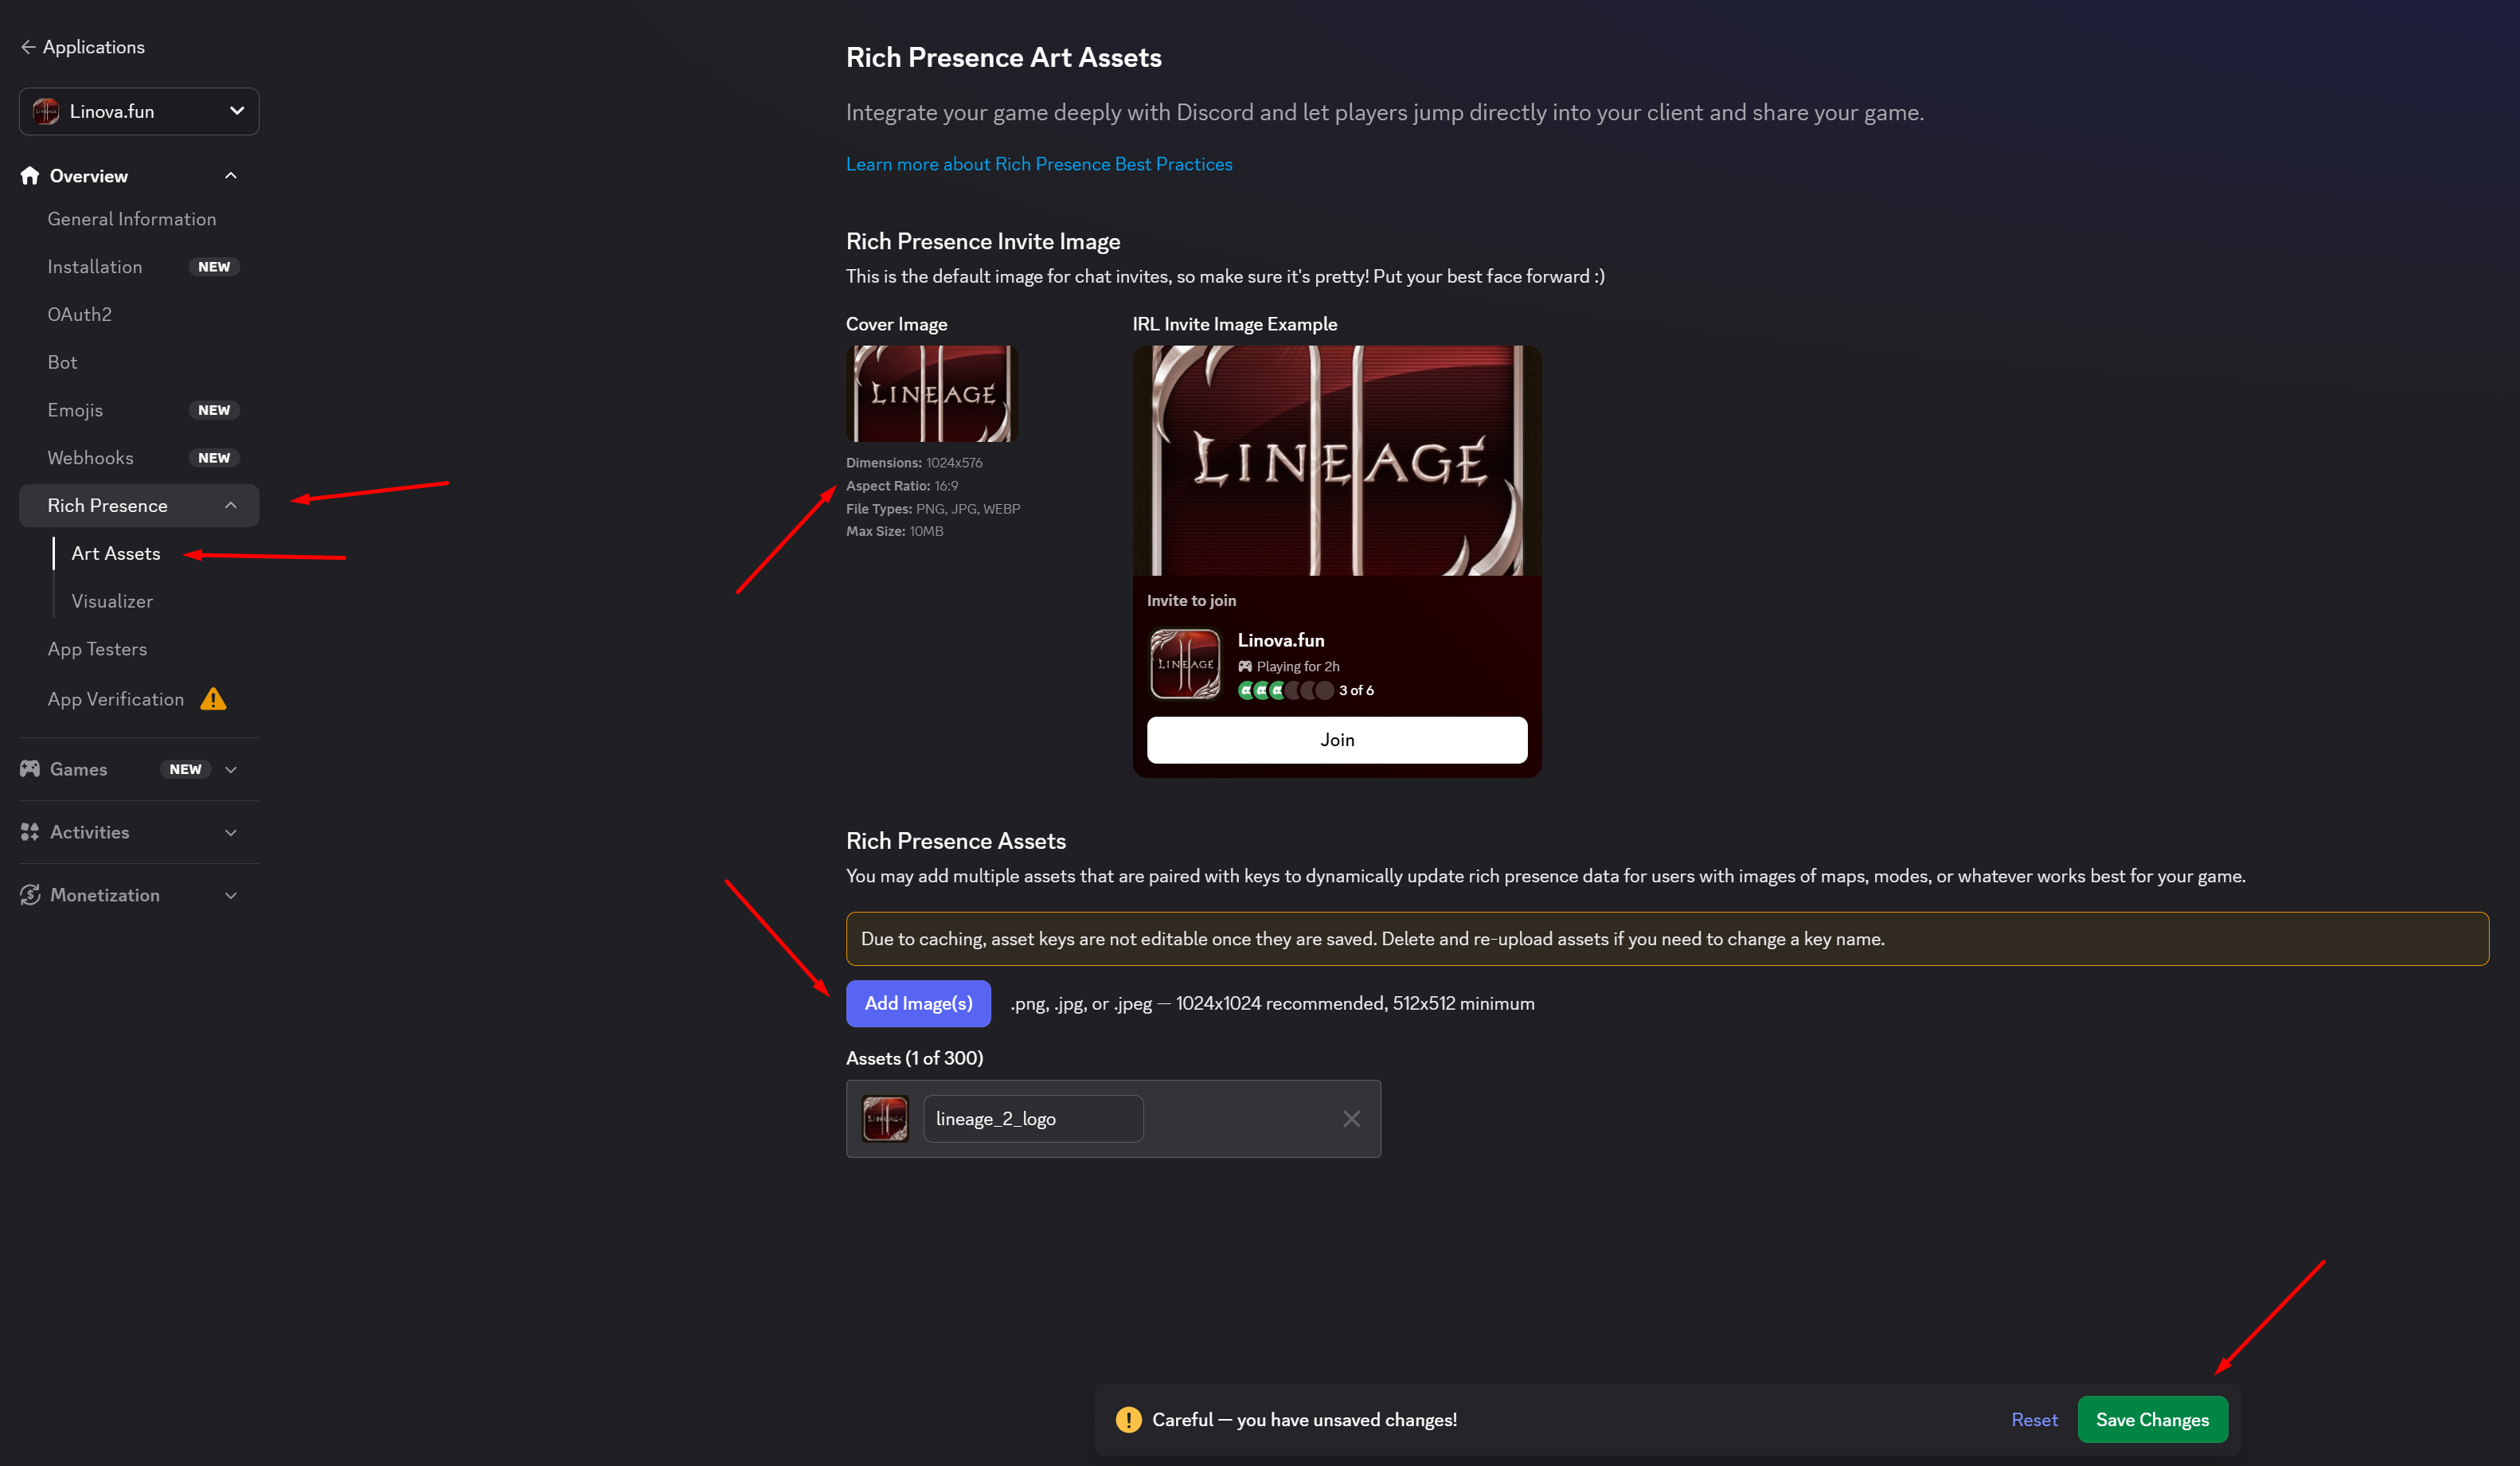This screenshot has height=1466, width=2520.
Task: Click the recommended image size hint text
Action: pyautogui.click(x=1272, y=1003)
